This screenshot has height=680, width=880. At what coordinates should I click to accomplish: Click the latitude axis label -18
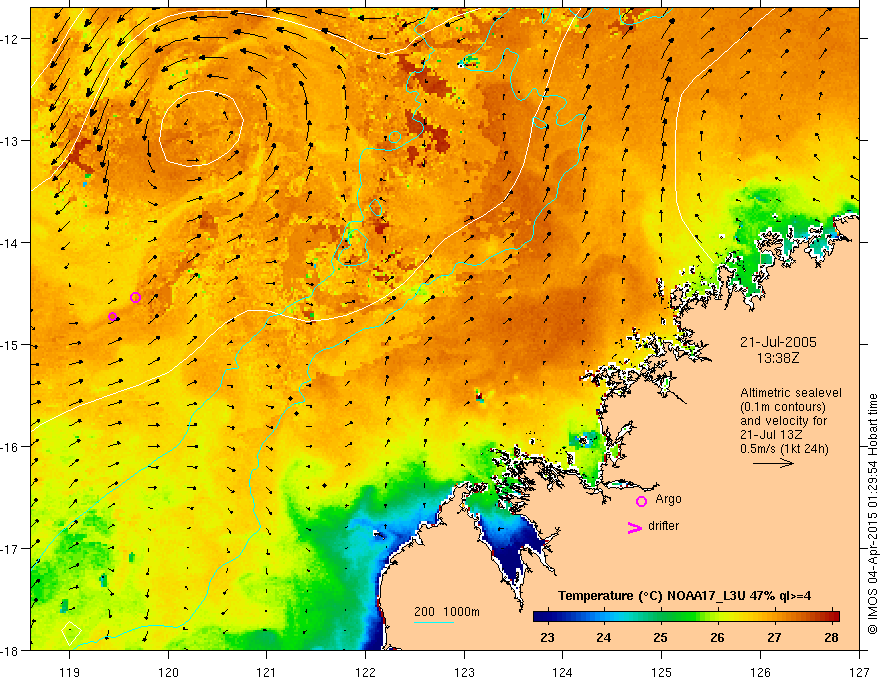point(10,651)
